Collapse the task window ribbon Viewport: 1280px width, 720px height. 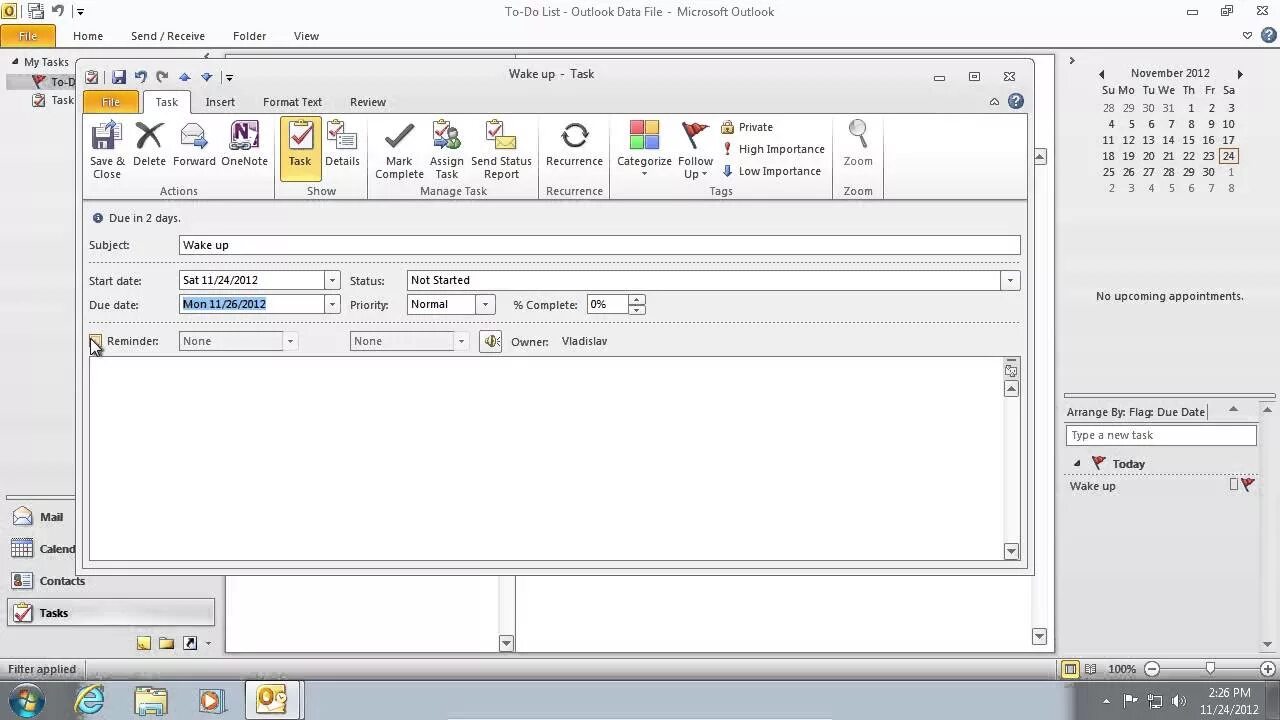(994, 102)
